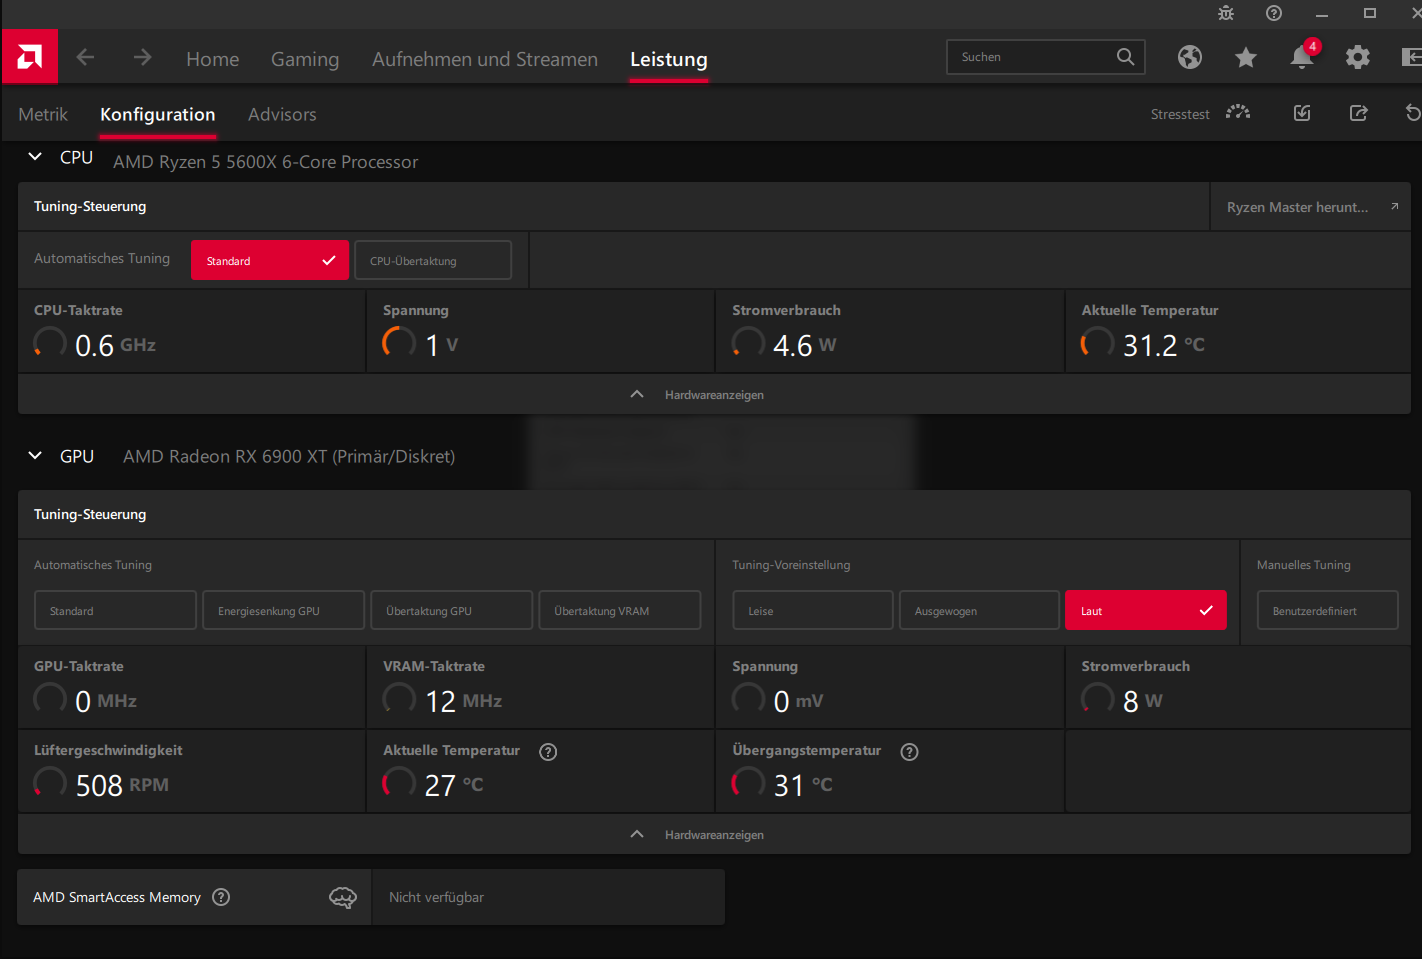Select CPU-Übertaktung tuning option
This screenshot has width=1422, height=959.
pyautogui.click(x=433, y=260)
